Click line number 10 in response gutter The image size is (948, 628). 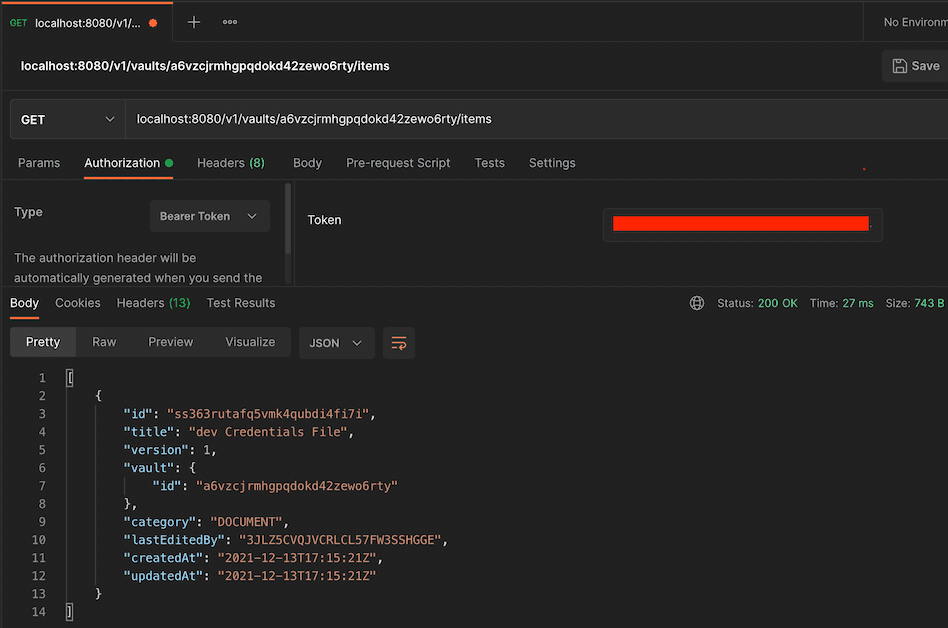(39, 540)
